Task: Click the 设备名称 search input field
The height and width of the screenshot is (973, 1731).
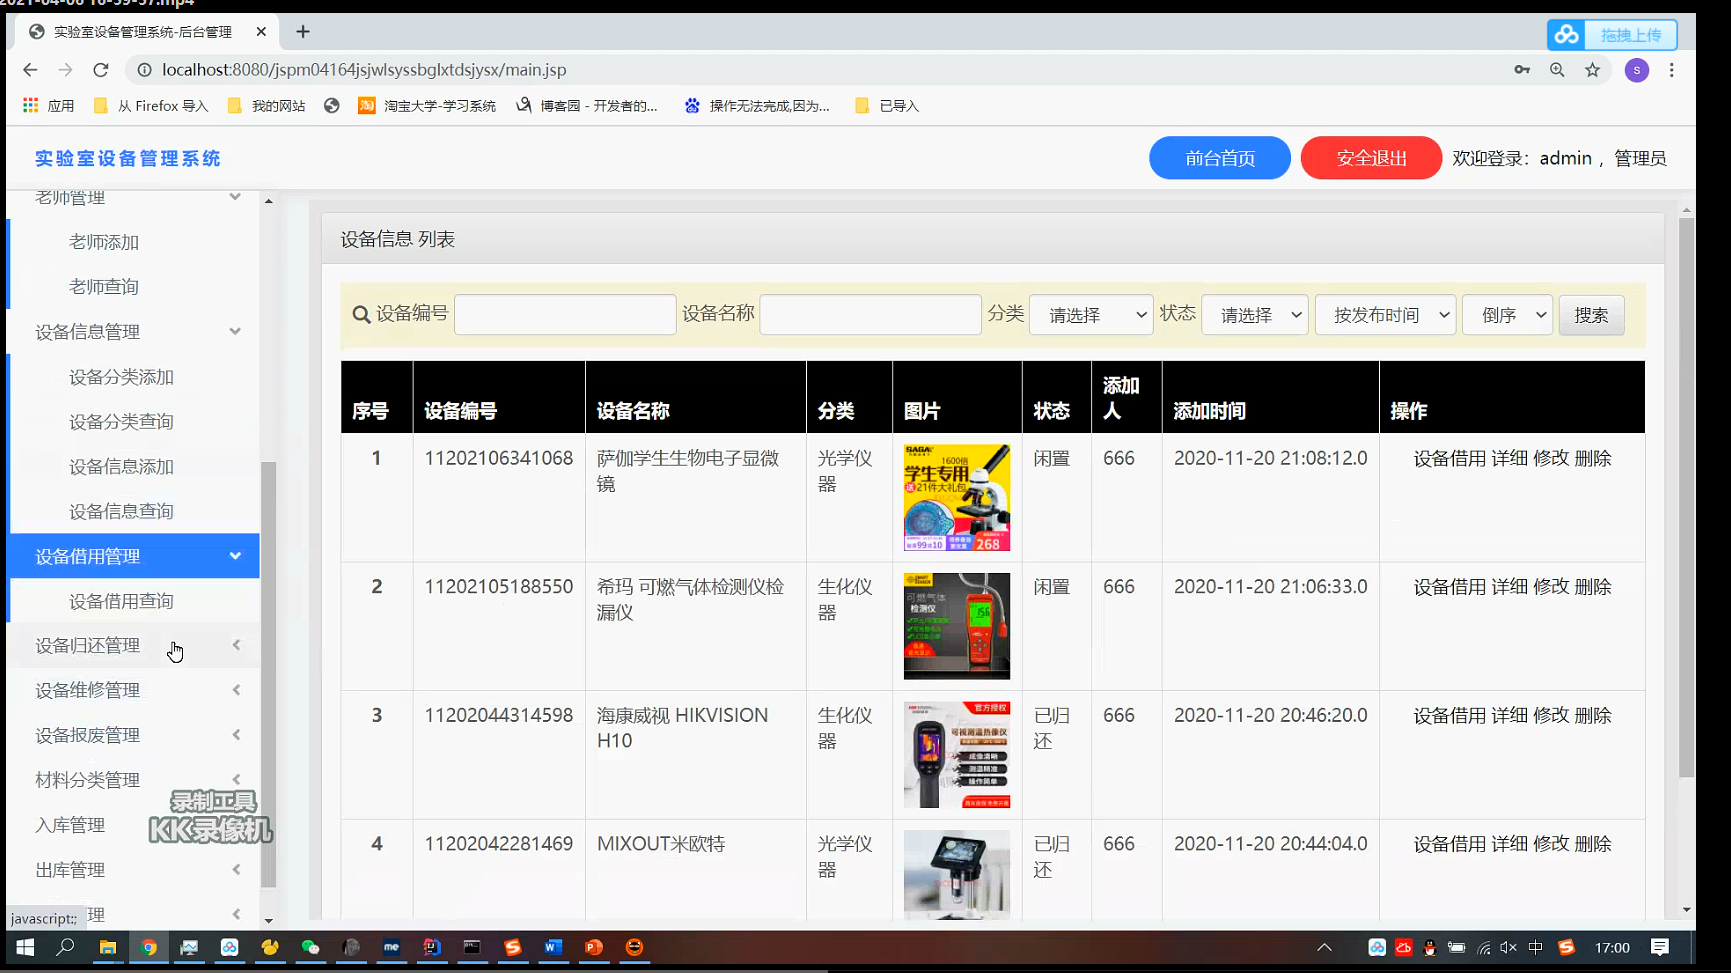Action: 870,314
